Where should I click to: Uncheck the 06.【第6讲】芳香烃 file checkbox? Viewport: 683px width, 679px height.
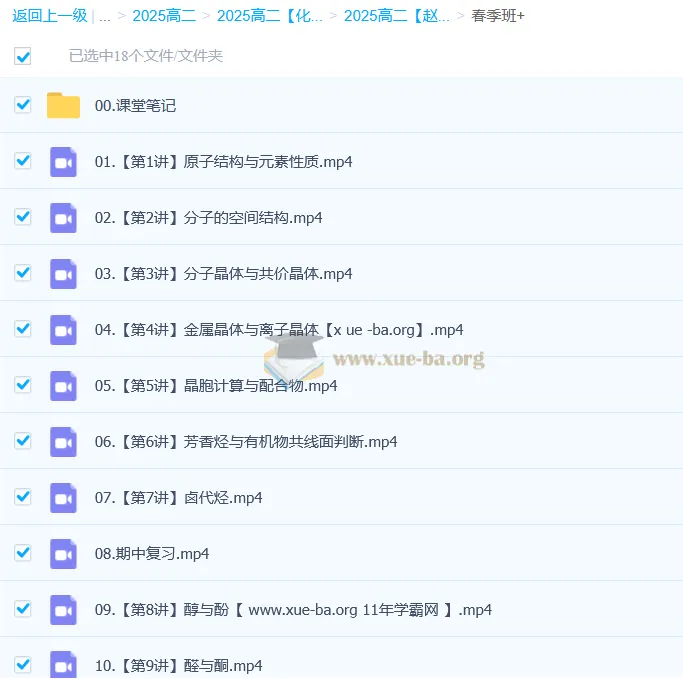[23, 440]
